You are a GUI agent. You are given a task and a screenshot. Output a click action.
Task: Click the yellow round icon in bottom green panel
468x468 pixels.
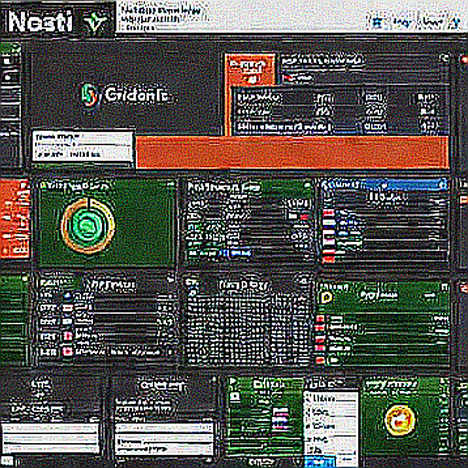400,420
